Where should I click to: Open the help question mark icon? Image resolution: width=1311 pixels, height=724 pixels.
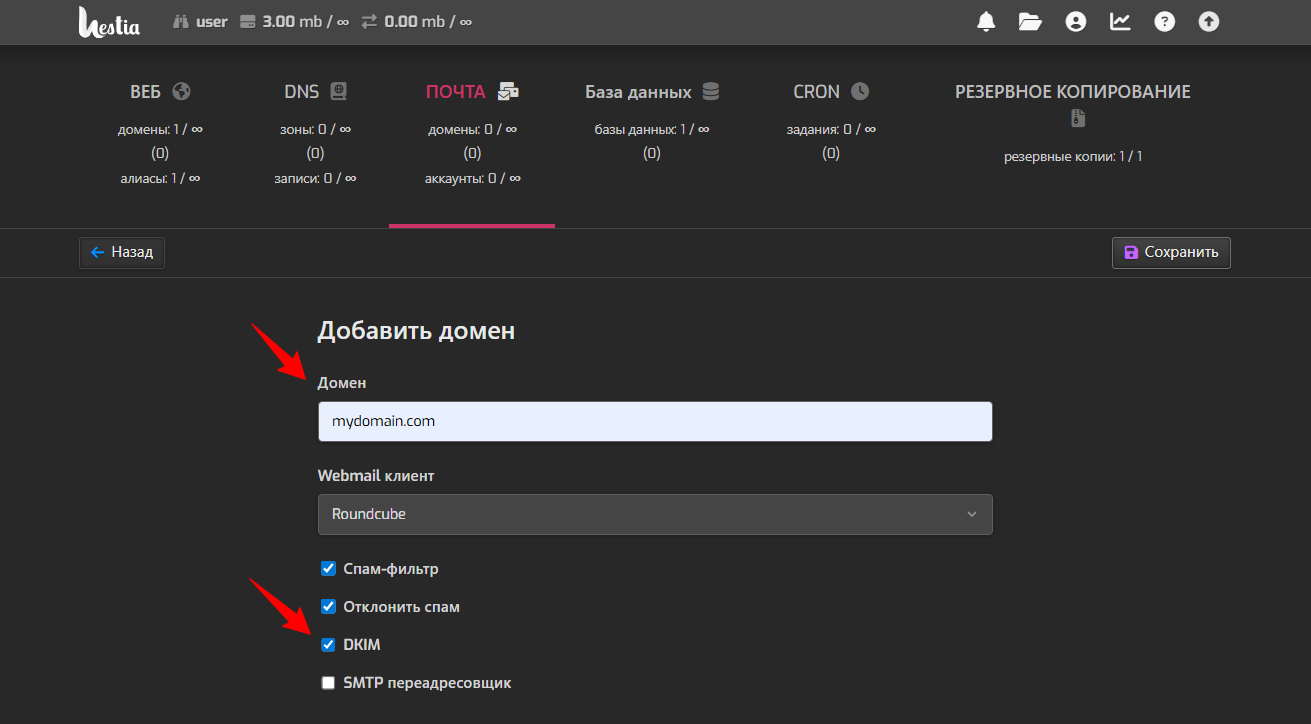pyautogui.click(x=1165, y=21)
